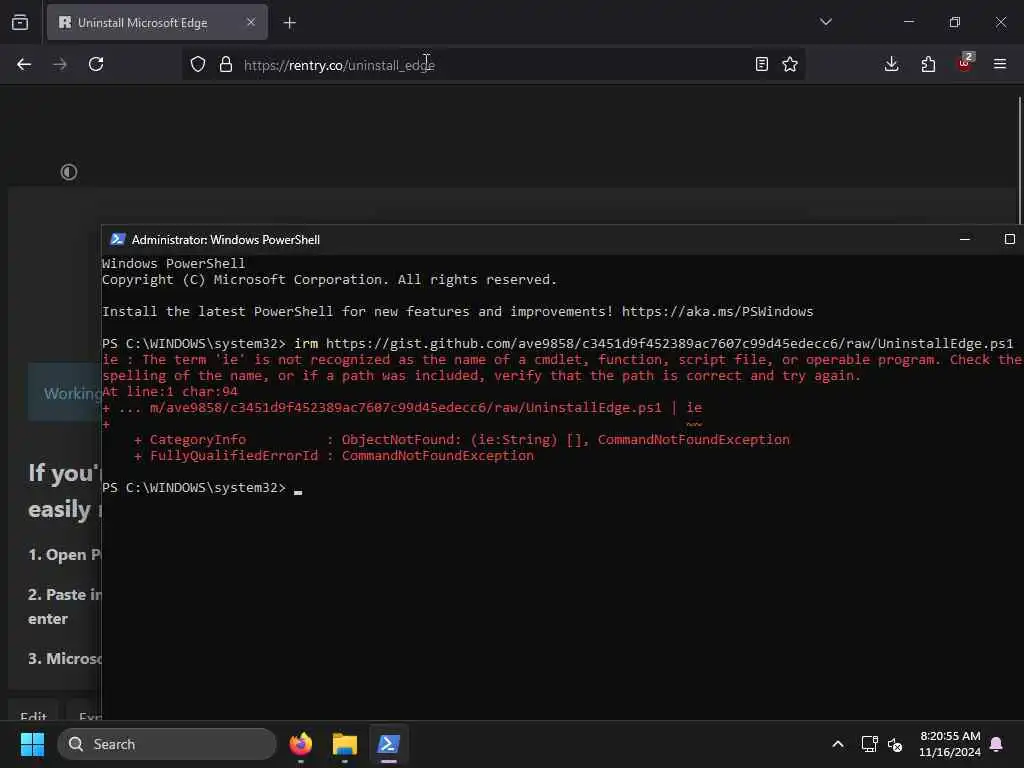Open the tracking protection shield

click(198, 64)
